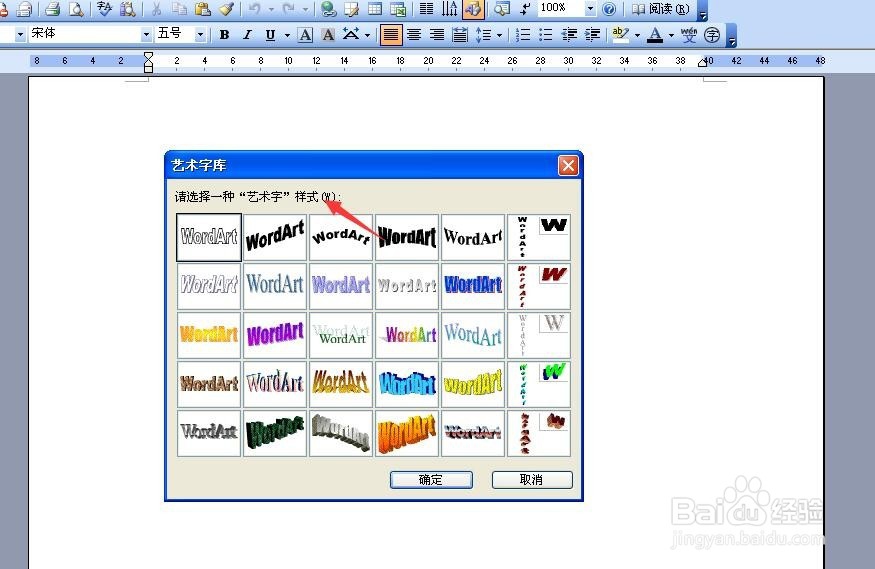Click the Insert Table icon

(375, 8)
